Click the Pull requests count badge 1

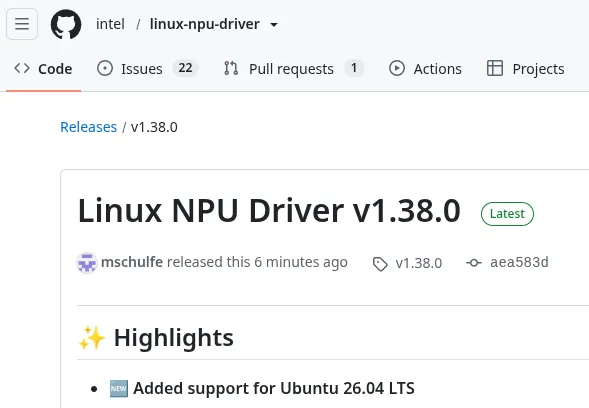pos(354,68)
